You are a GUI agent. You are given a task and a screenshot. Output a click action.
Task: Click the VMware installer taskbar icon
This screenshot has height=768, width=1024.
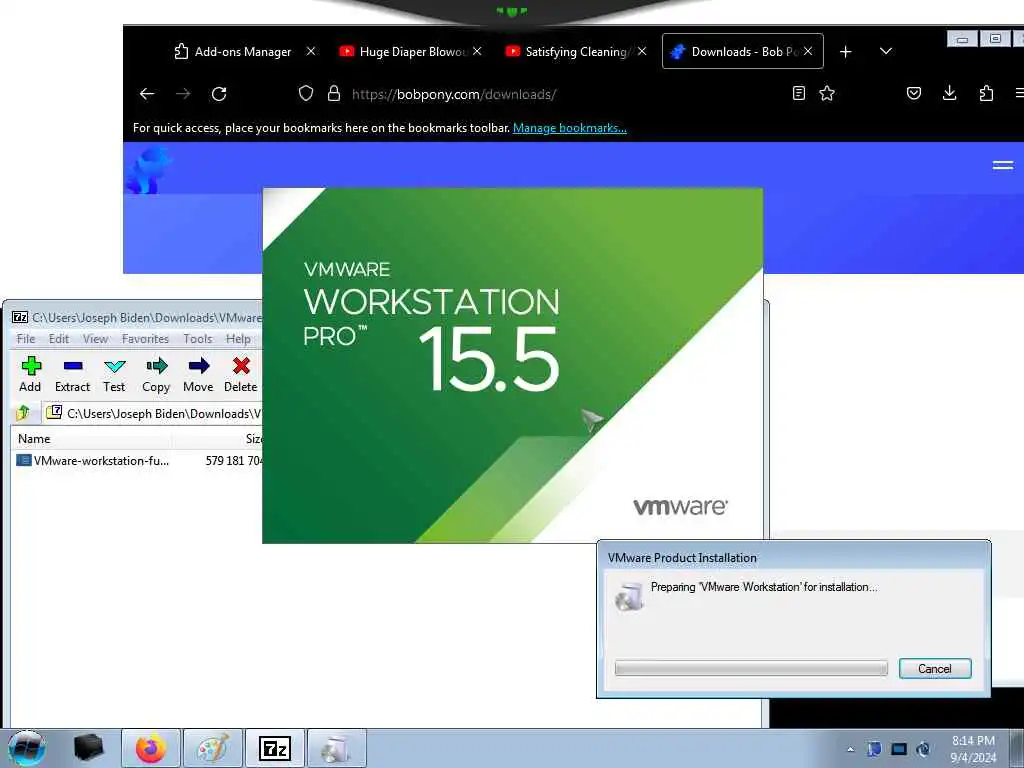(336, 748)
